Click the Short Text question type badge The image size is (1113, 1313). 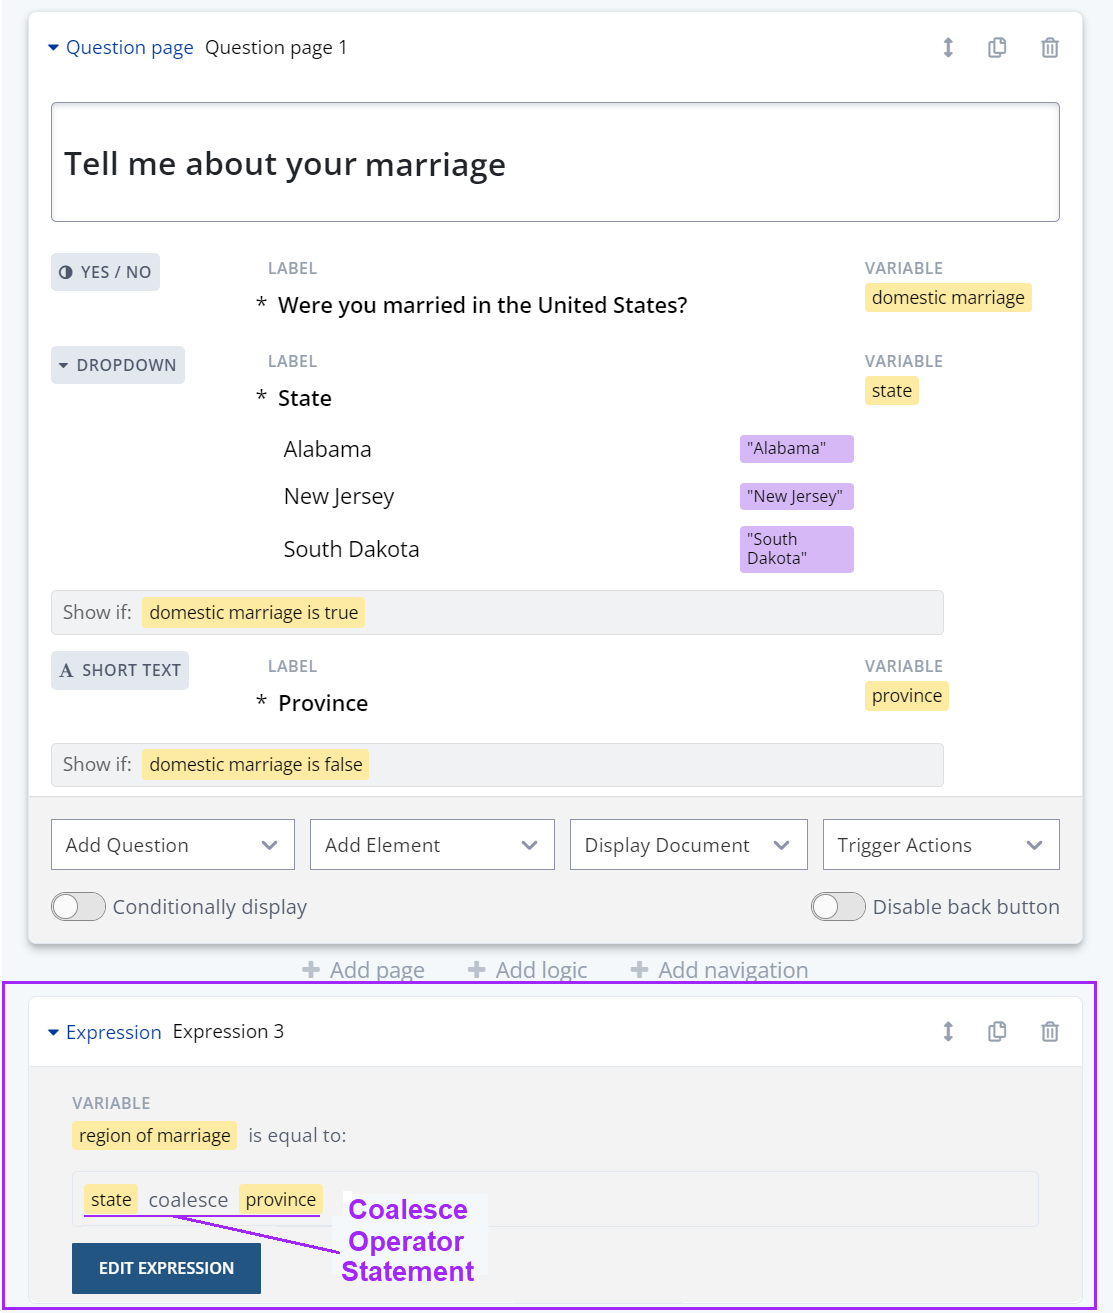pyautogui.click(x=120, y=670)
